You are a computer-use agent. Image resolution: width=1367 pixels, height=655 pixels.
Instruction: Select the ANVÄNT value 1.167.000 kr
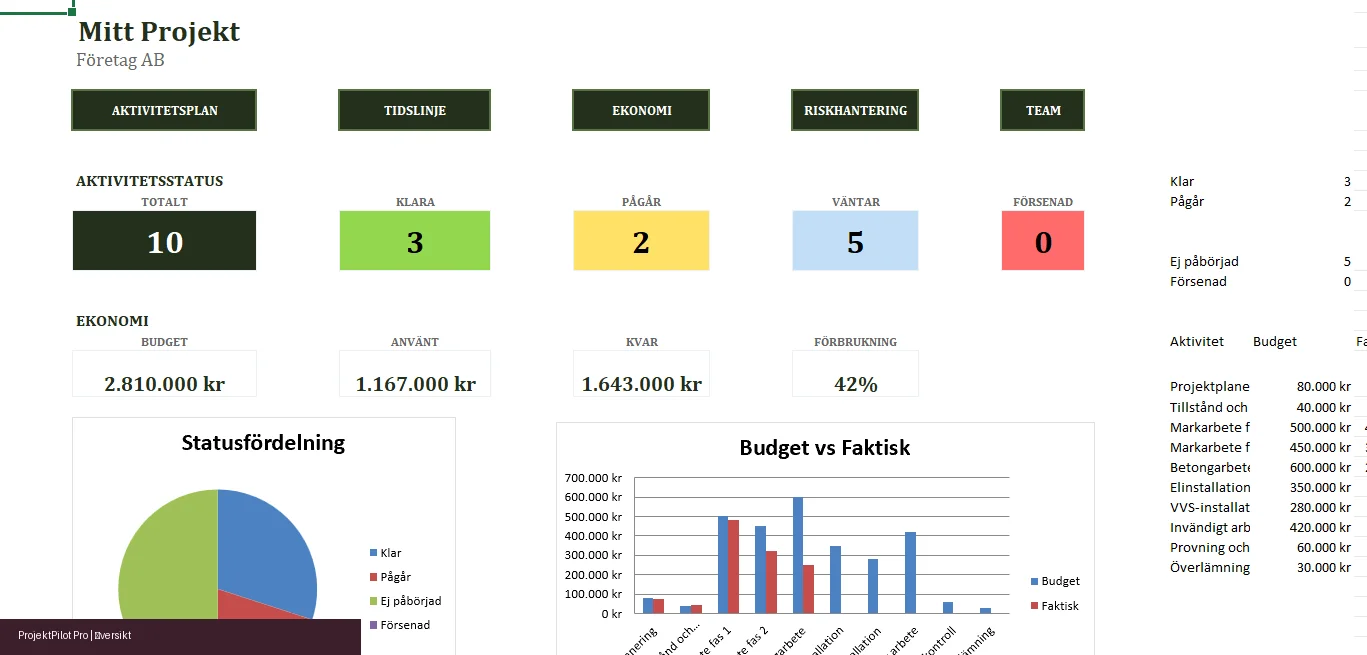[415, 384]
